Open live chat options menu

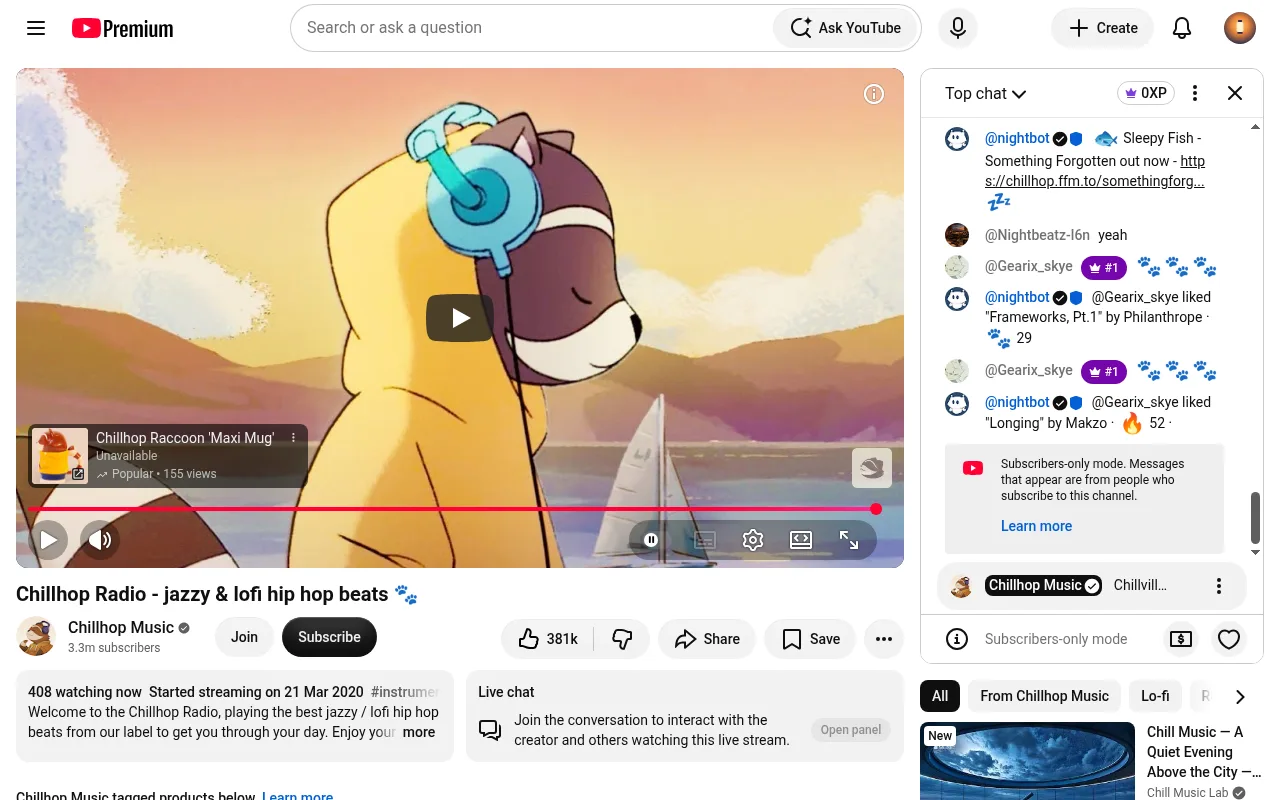[x=1195, y=93]
